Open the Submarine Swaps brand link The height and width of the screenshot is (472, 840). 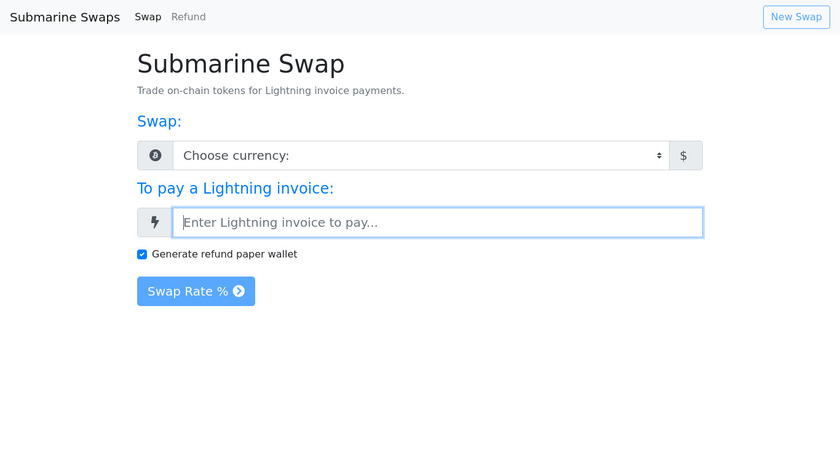[x=65, y=17]
